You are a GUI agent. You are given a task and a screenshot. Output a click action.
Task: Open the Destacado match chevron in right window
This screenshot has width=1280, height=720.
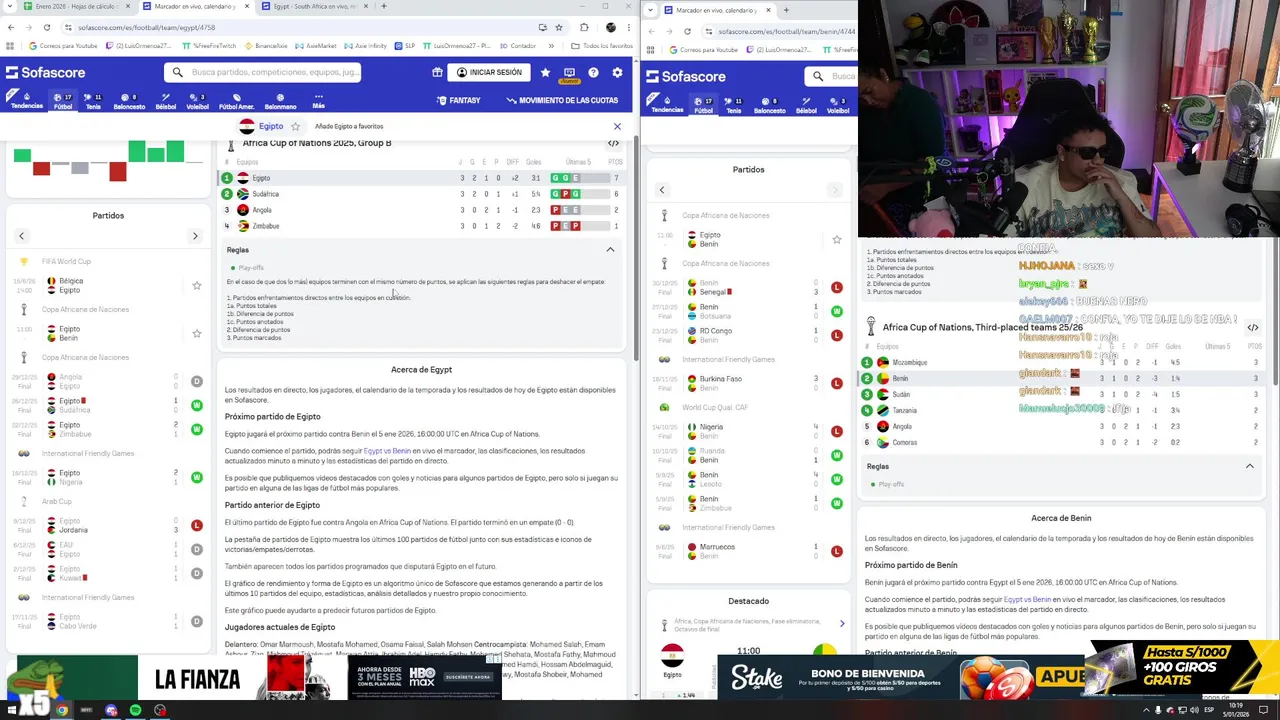(x=841, y=624)
